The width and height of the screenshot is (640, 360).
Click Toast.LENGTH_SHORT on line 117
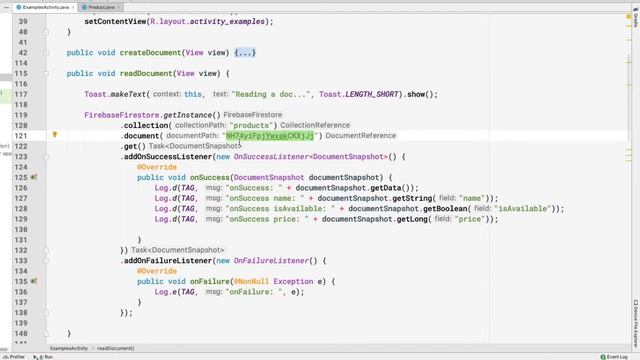359,94
